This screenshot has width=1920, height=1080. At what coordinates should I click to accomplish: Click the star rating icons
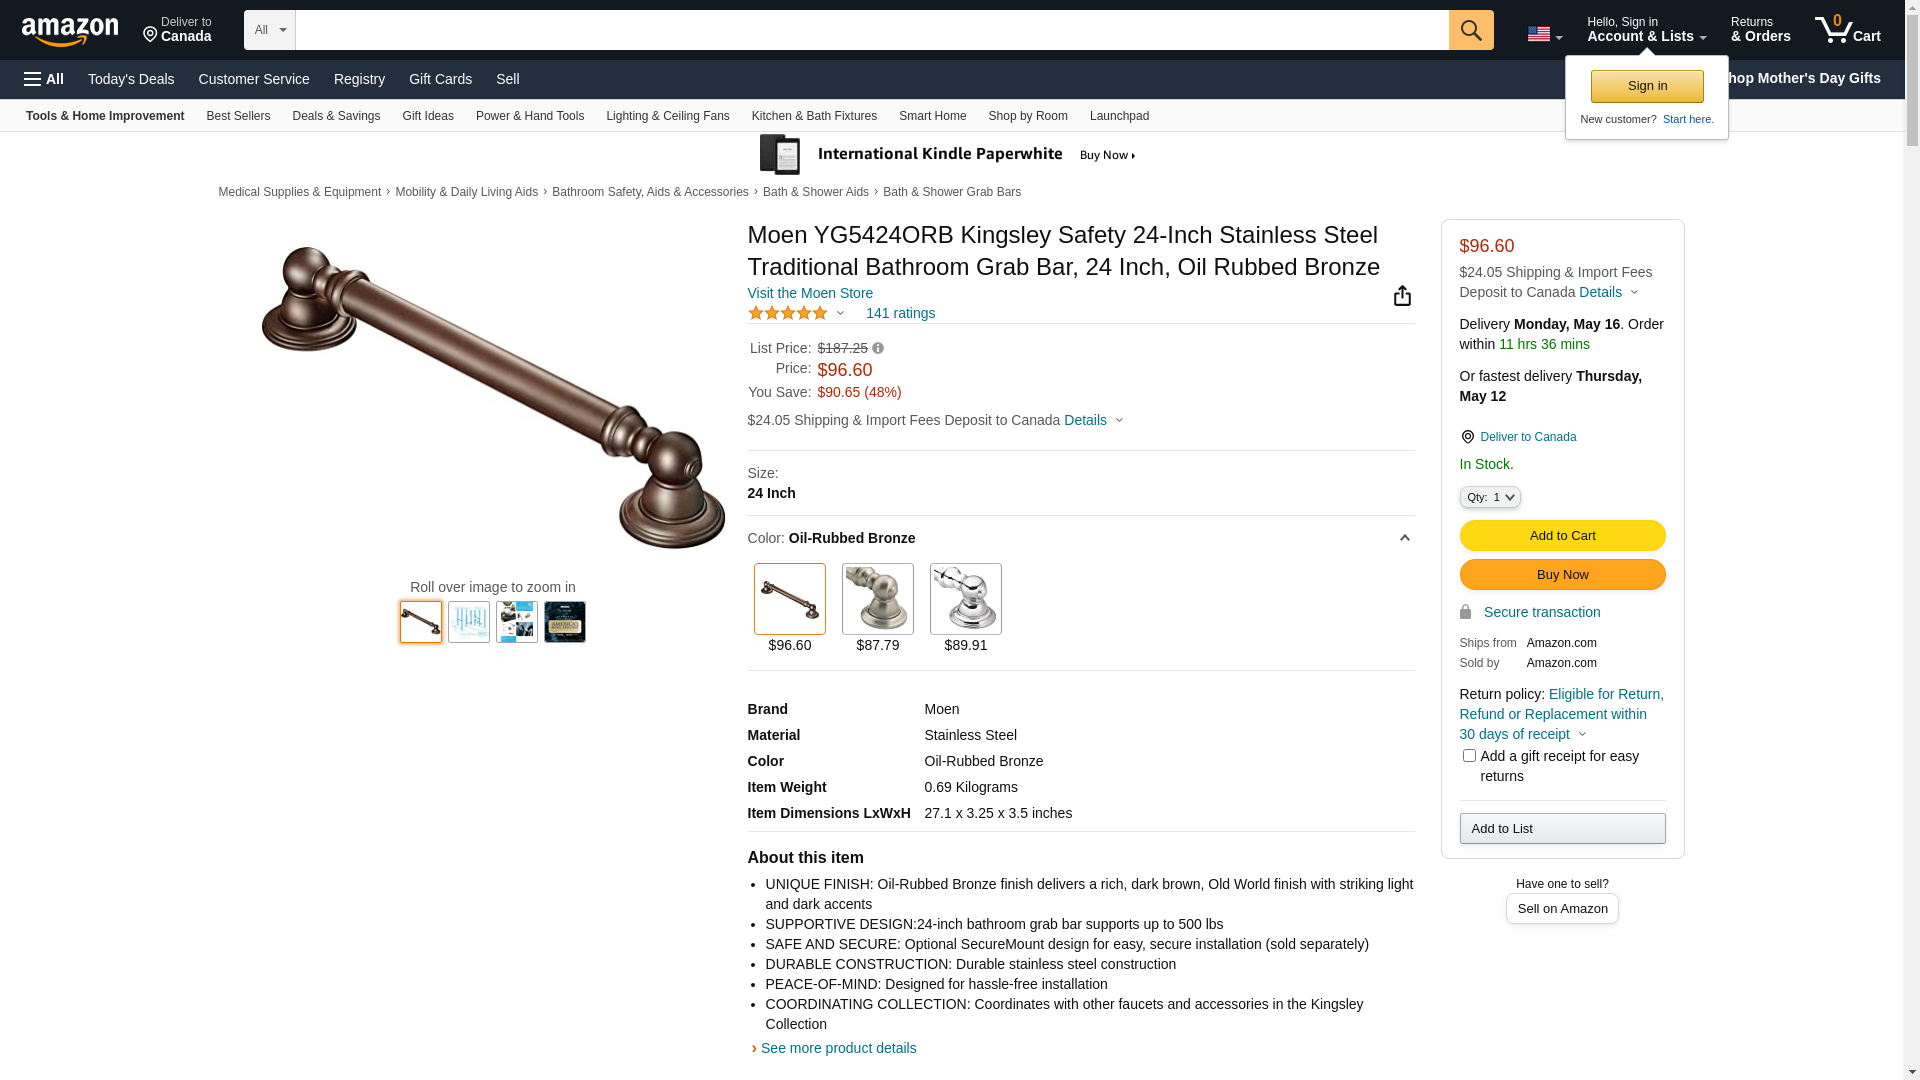[x=788, y=313]
